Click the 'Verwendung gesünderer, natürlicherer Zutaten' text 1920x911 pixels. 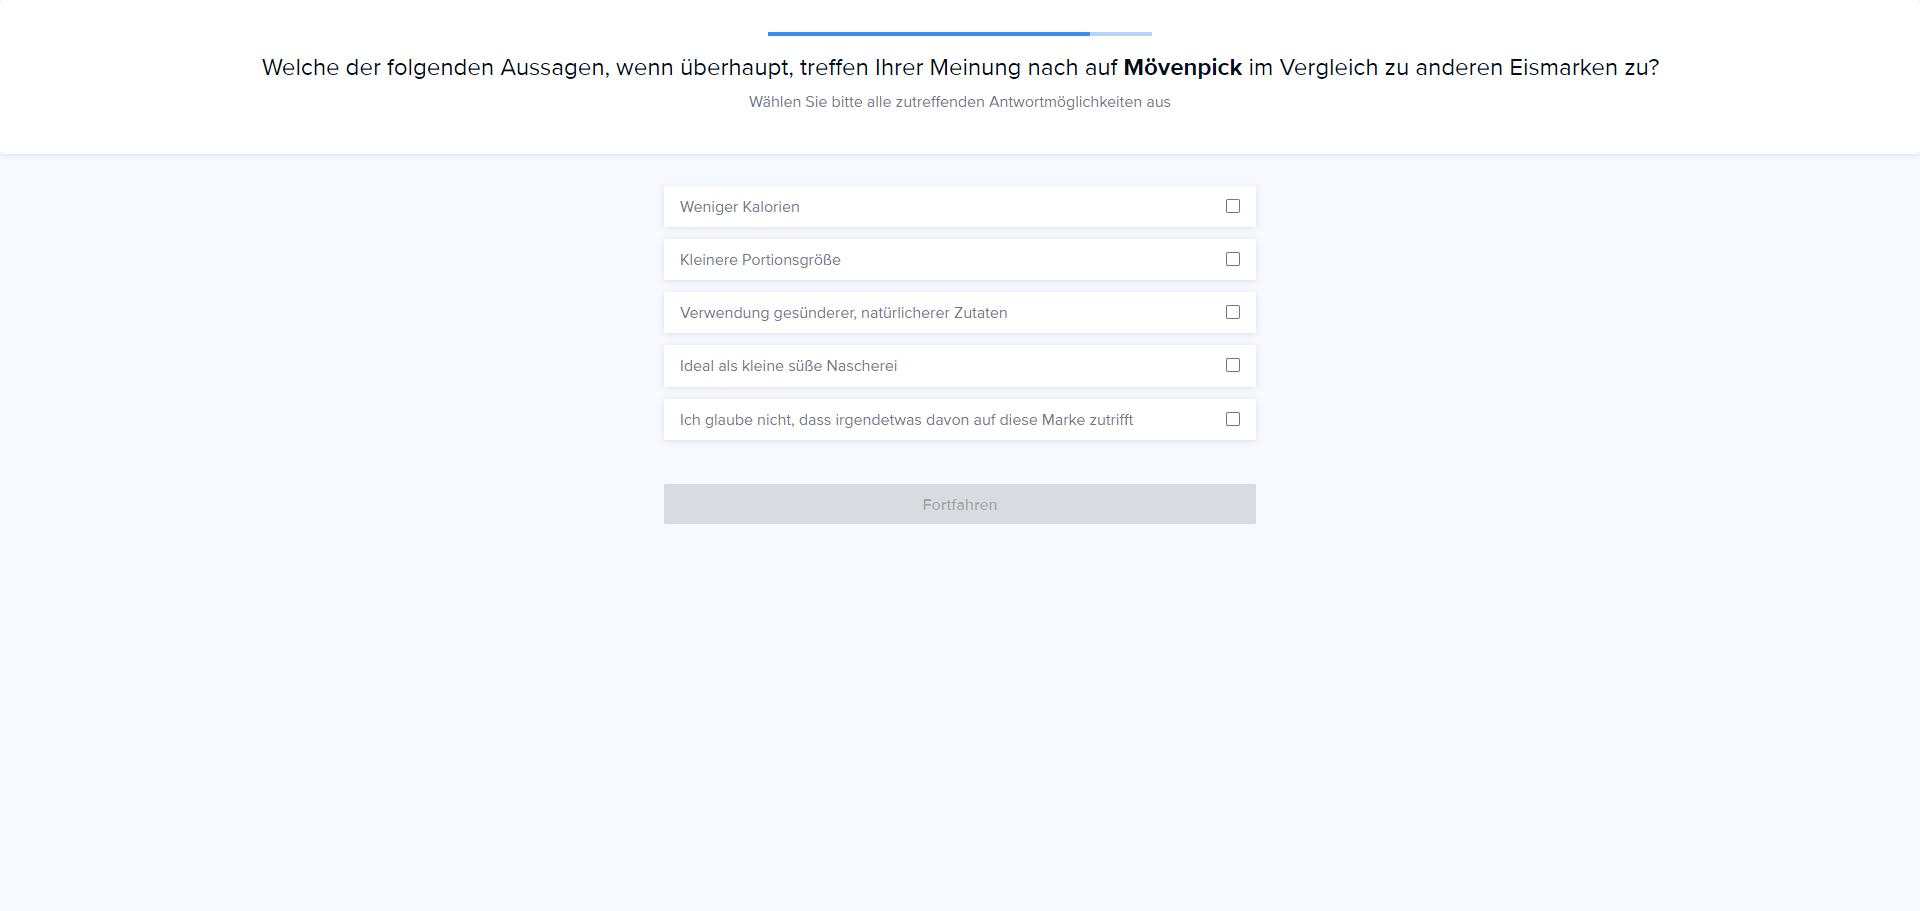click(x=844, y=313)
